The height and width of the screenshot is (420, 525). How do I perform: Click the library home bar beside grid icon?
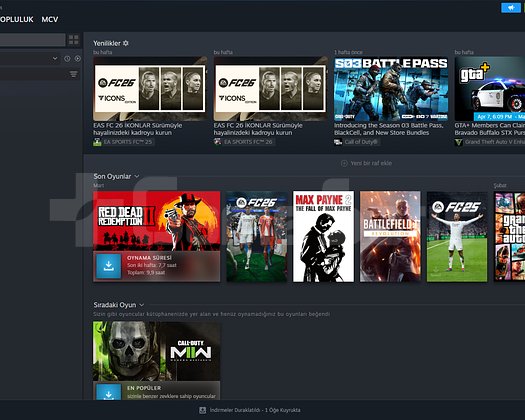point(32,40)
